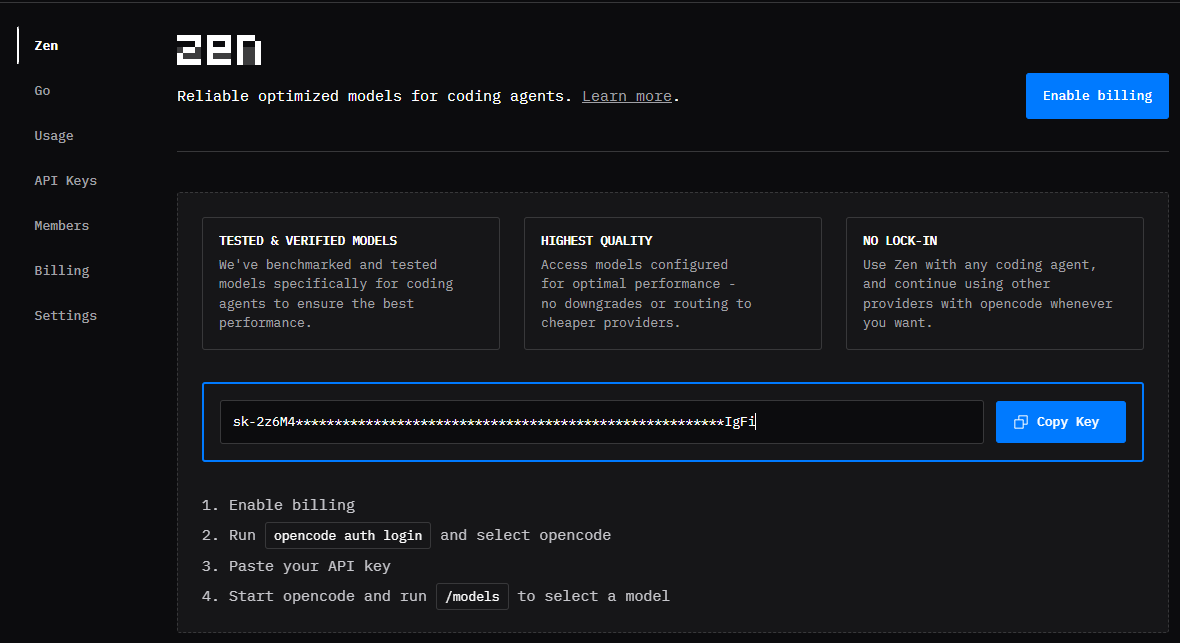Image resolution: width=1180 pixels, height=643 pixels.
Task: Go to the Usage page
Action: (53, 136)
